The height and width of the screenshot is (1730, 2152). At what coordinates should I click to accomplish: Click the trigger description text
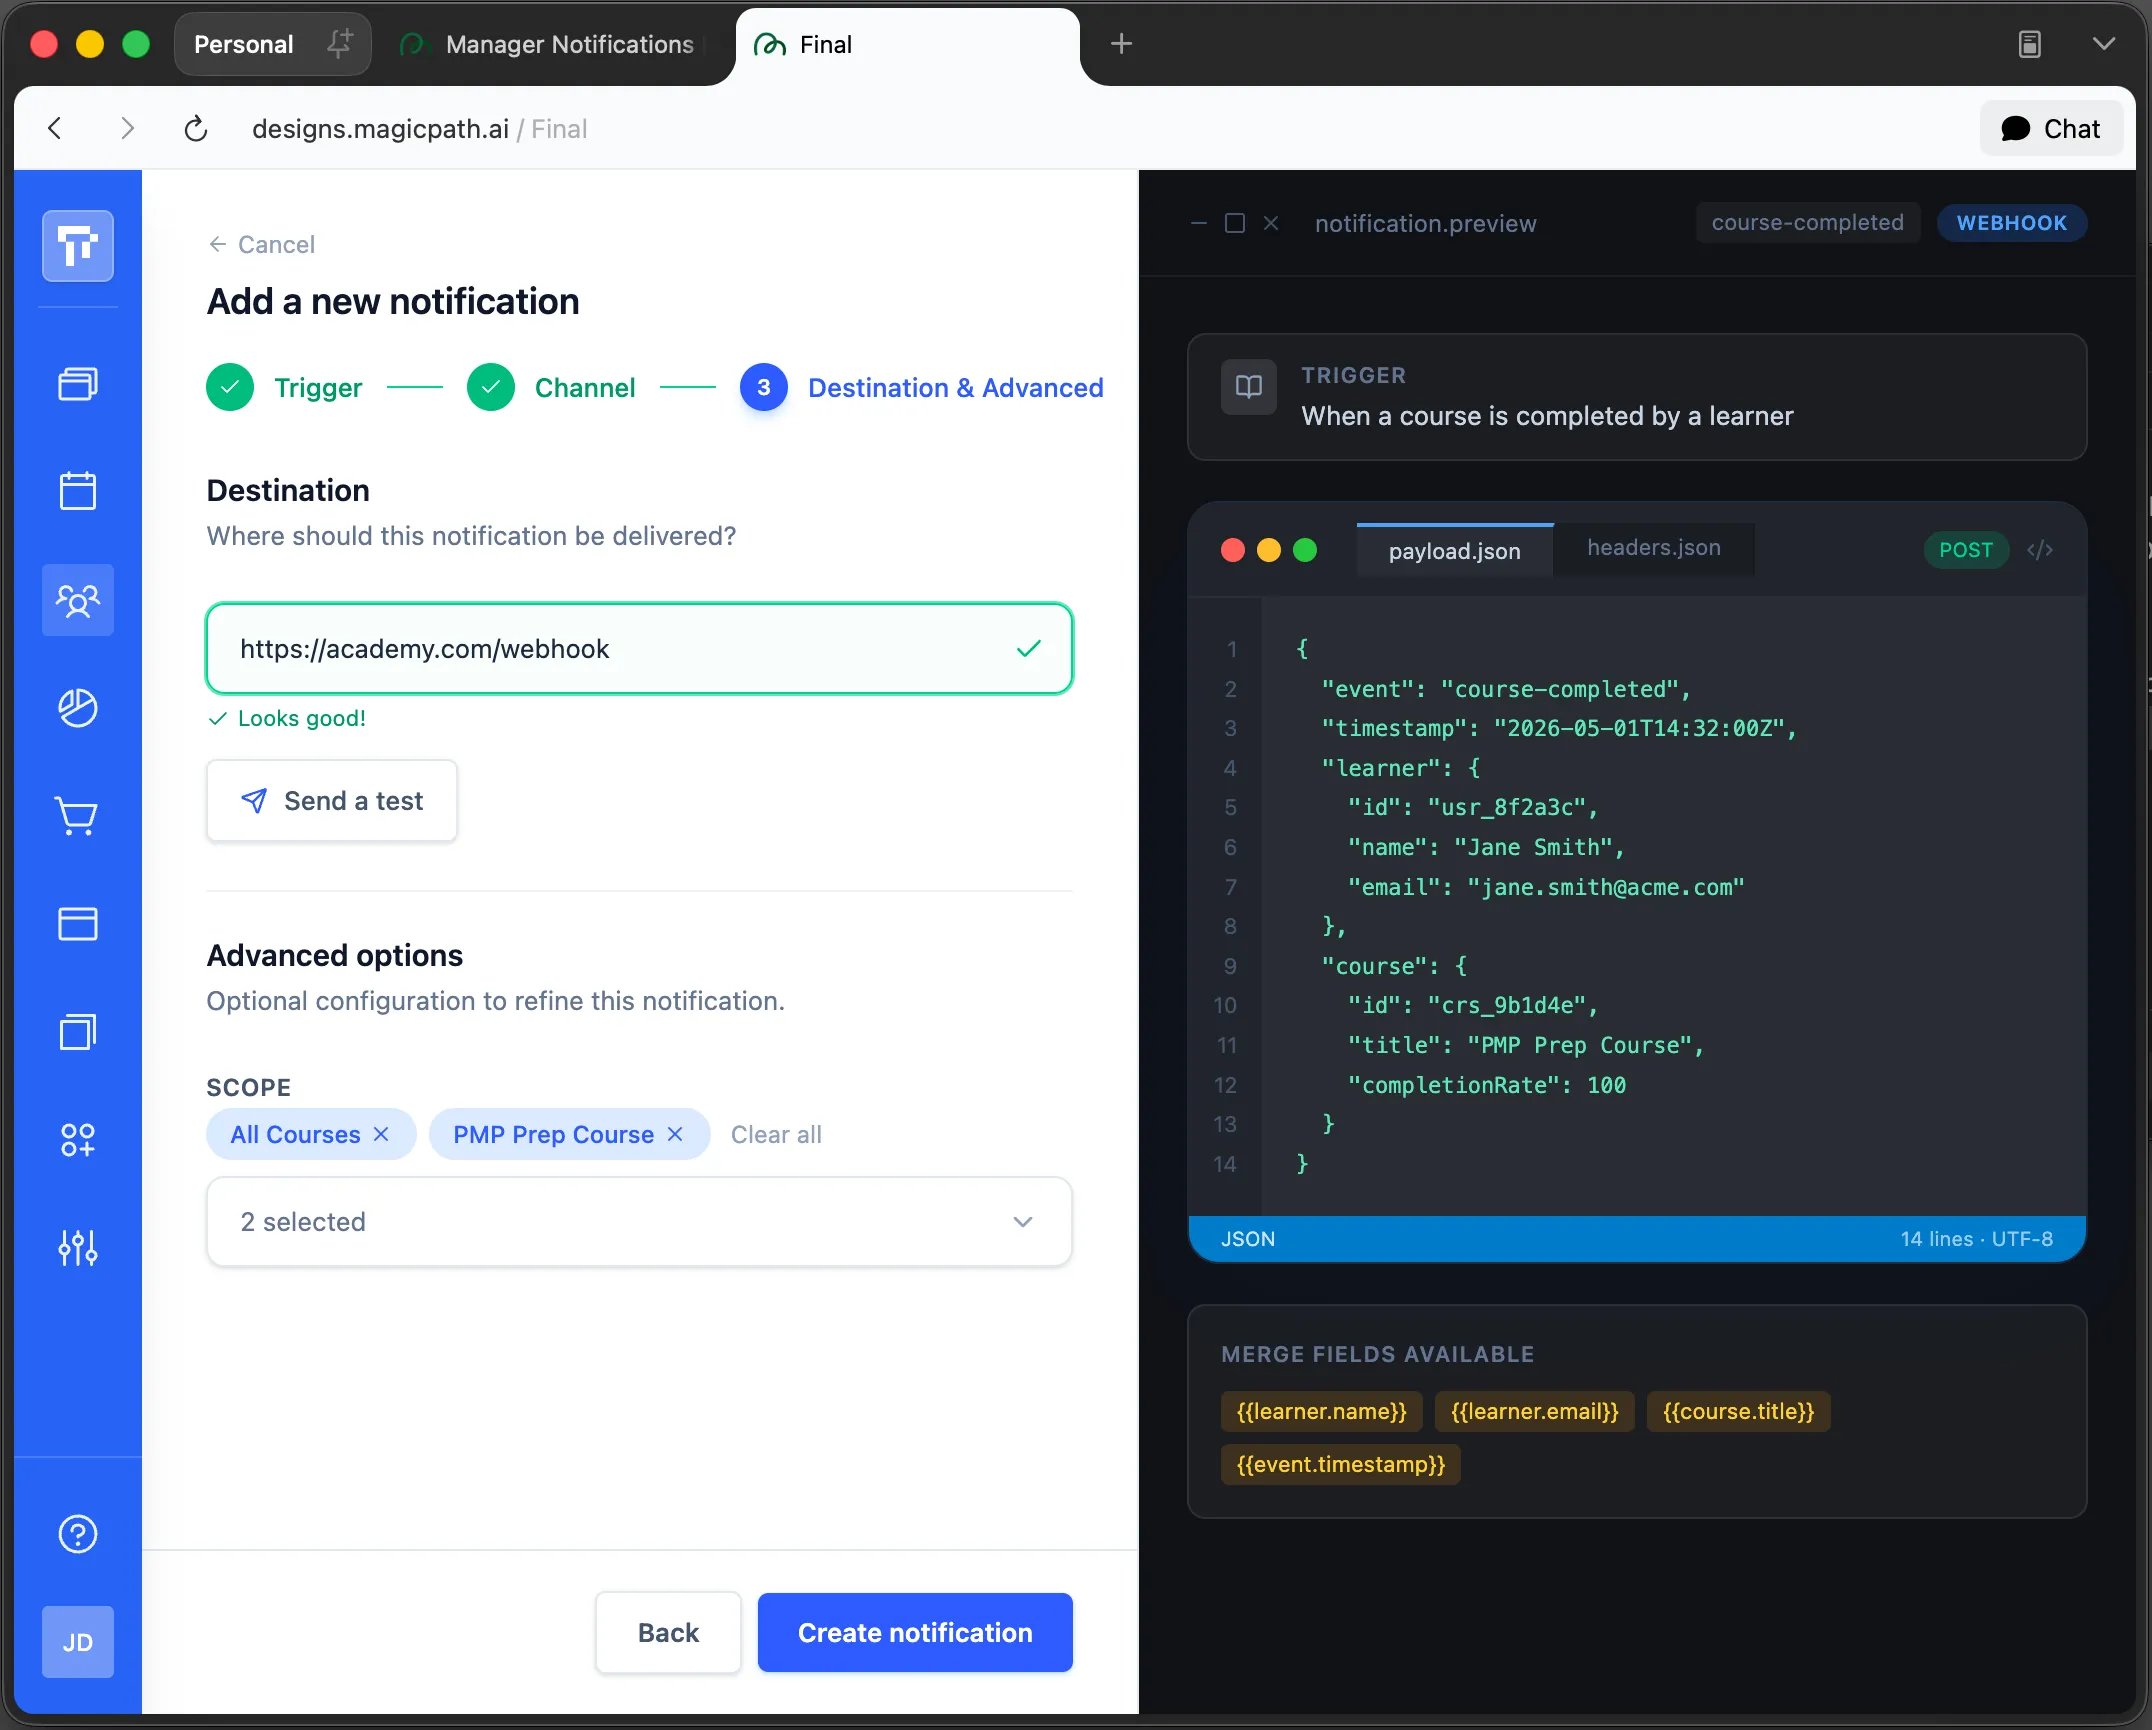1548,416
